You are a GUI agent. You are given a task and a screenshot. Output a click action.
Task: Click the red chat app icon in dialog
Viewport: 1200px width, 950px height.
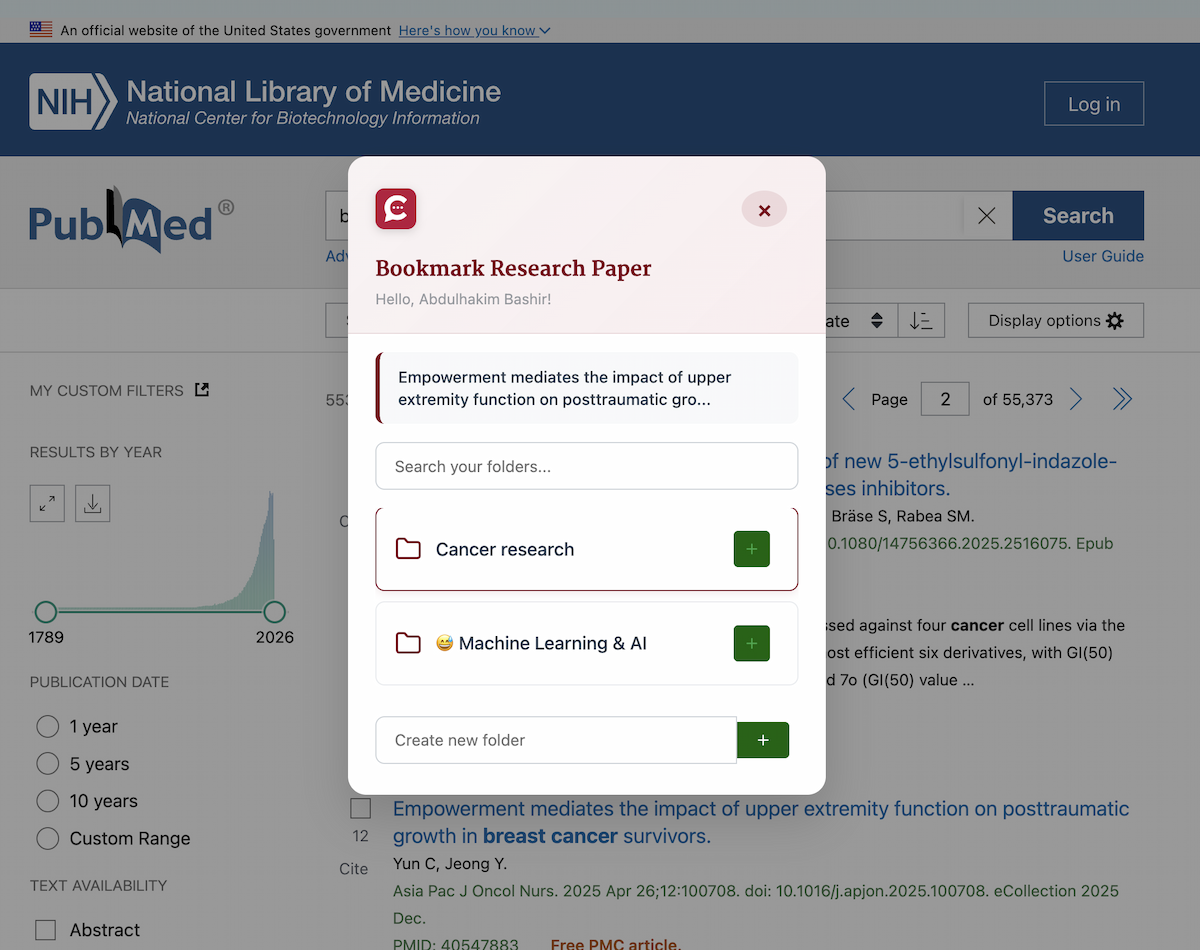point(396,209)
